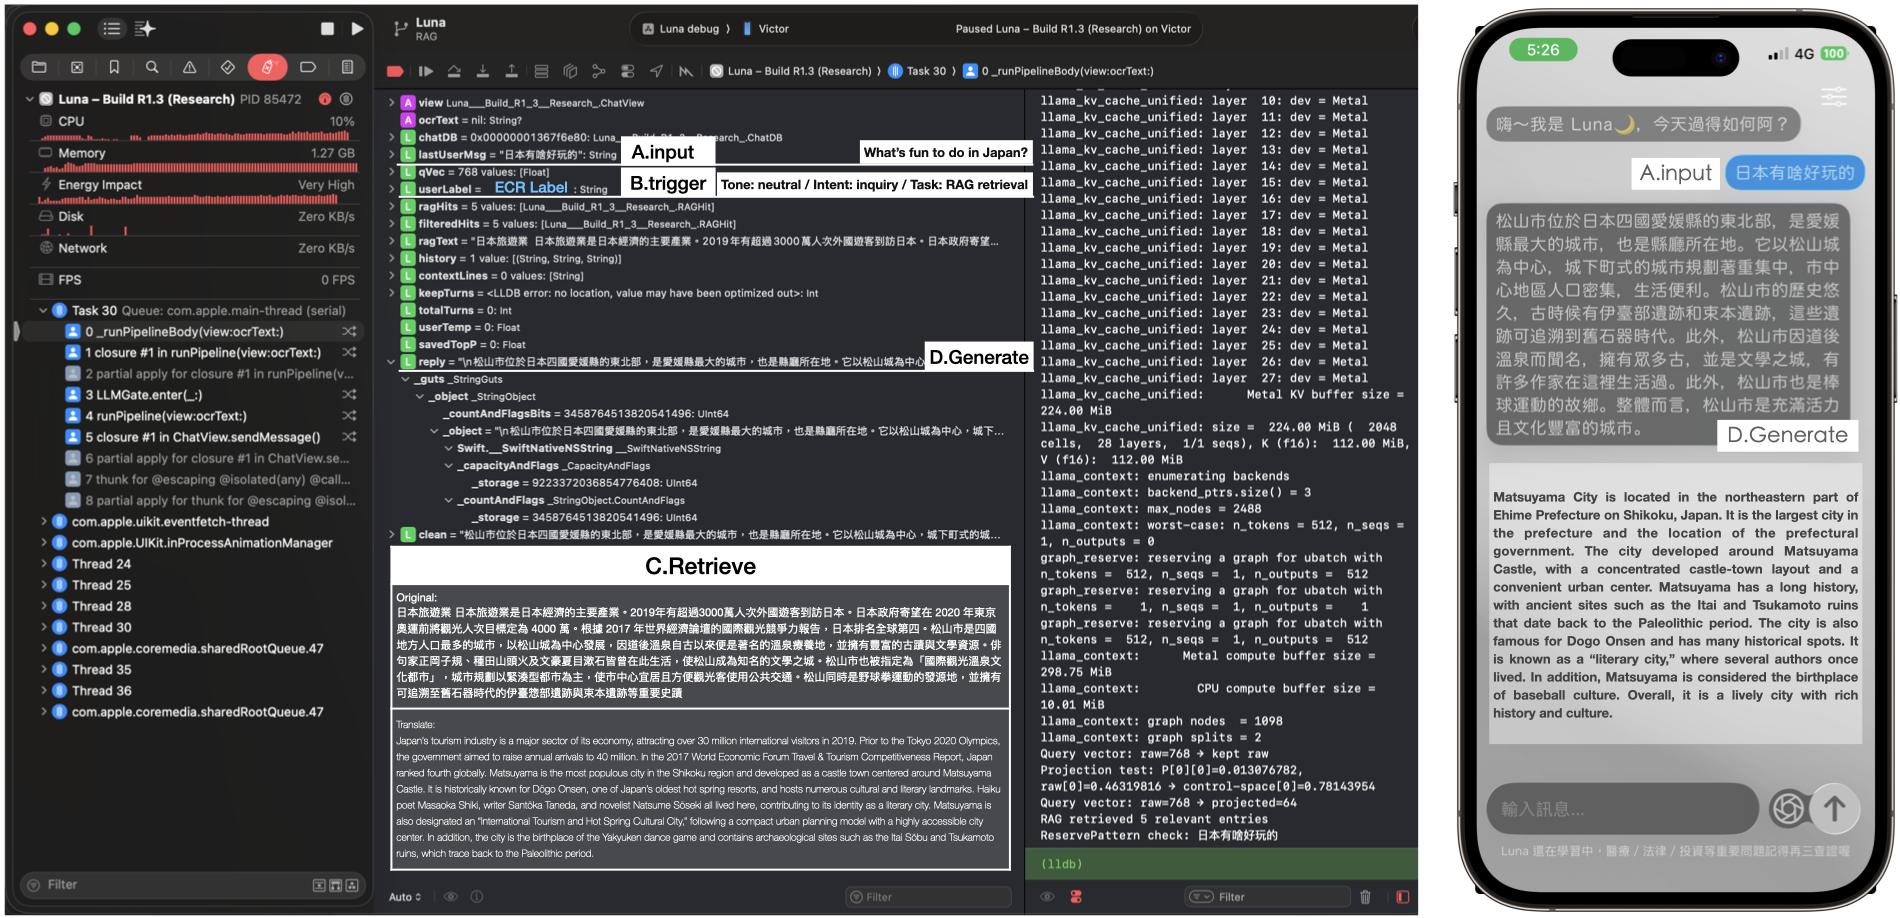Select frame 3 LLMGate.enter(_:)
Image resolution: width=1900 pixels, height=918 pixels.
(x=144, y=395)
